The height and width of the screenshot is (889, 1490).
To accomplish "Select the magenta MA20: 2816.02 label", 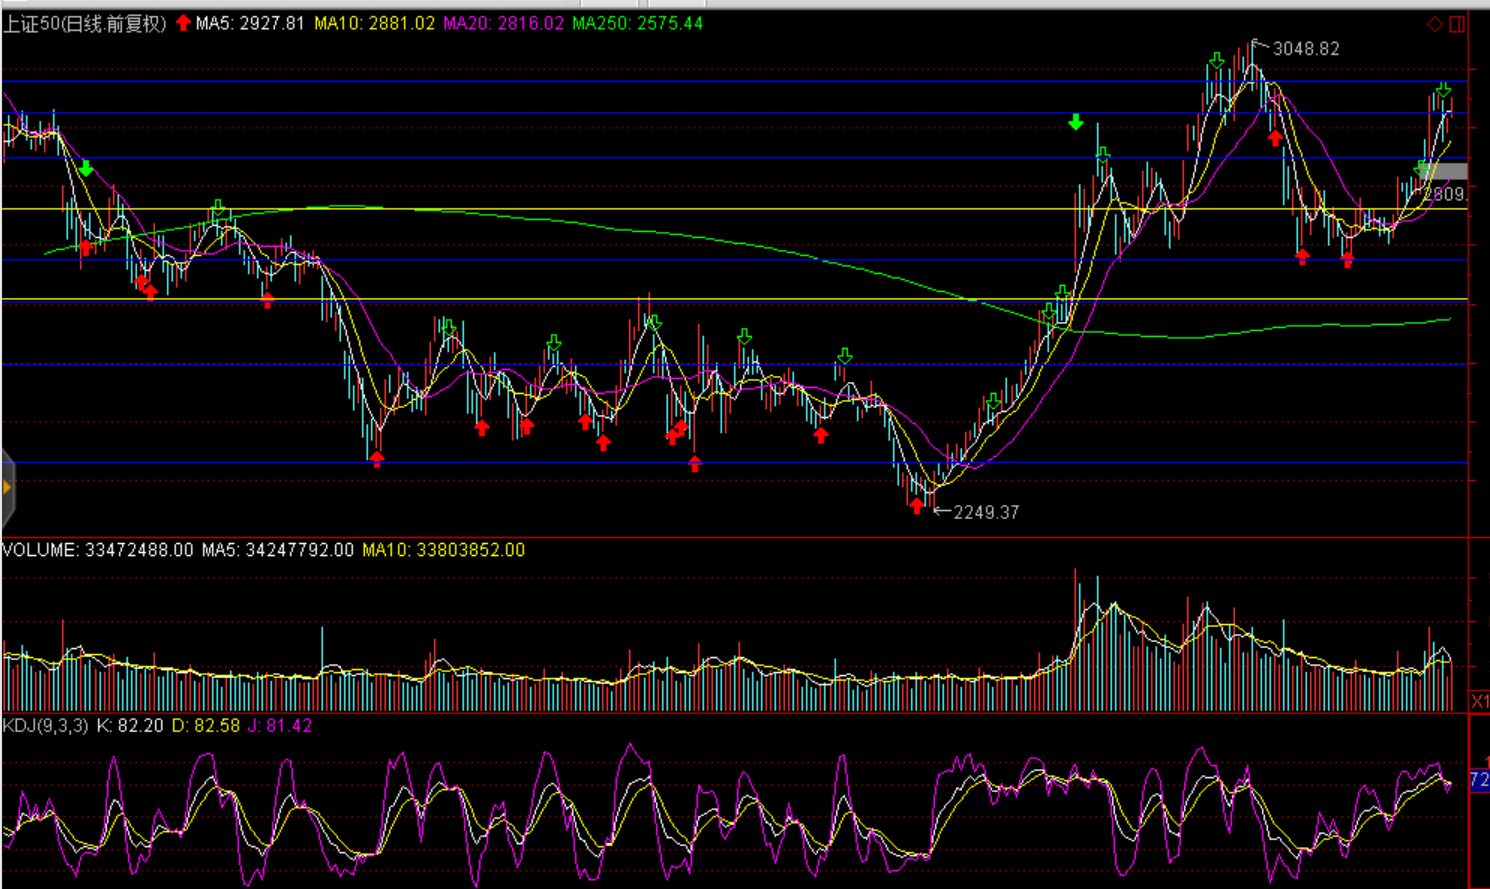I will tap(503, 23).
